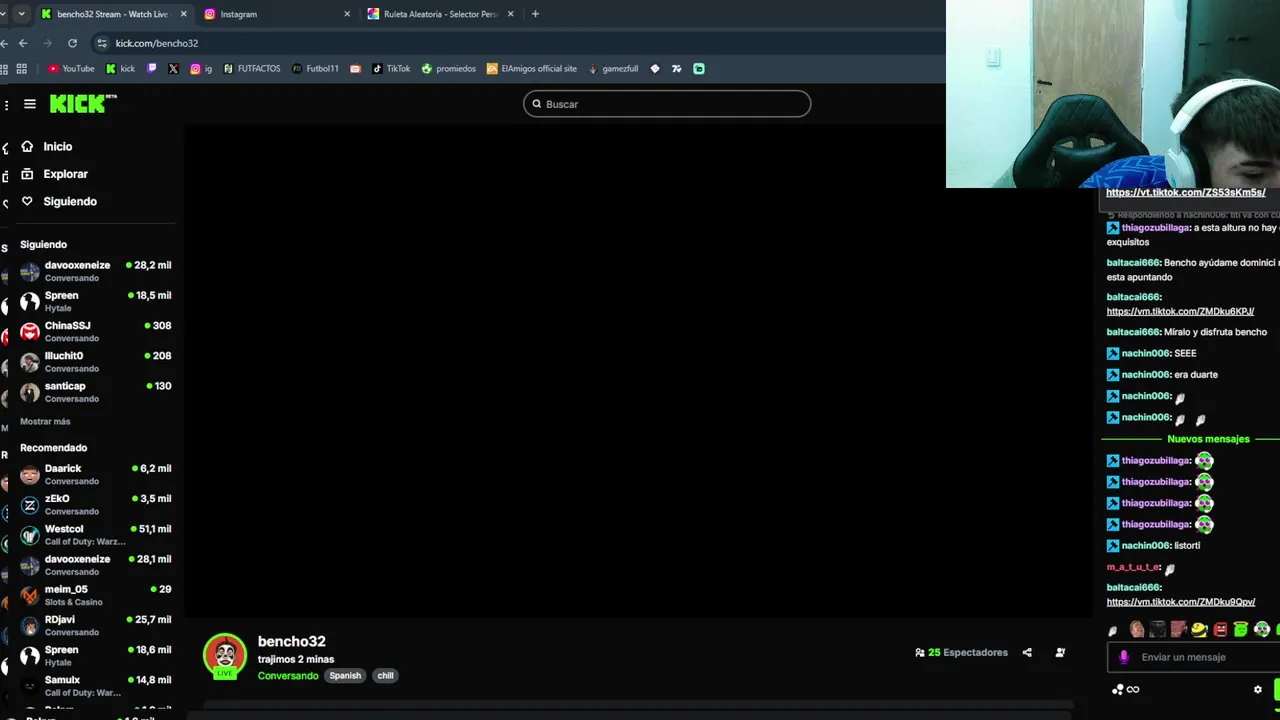The height and width of the screenshot is (720, 1280).
Task: Open the gamezfull bookmark
Action: (613, 69)
